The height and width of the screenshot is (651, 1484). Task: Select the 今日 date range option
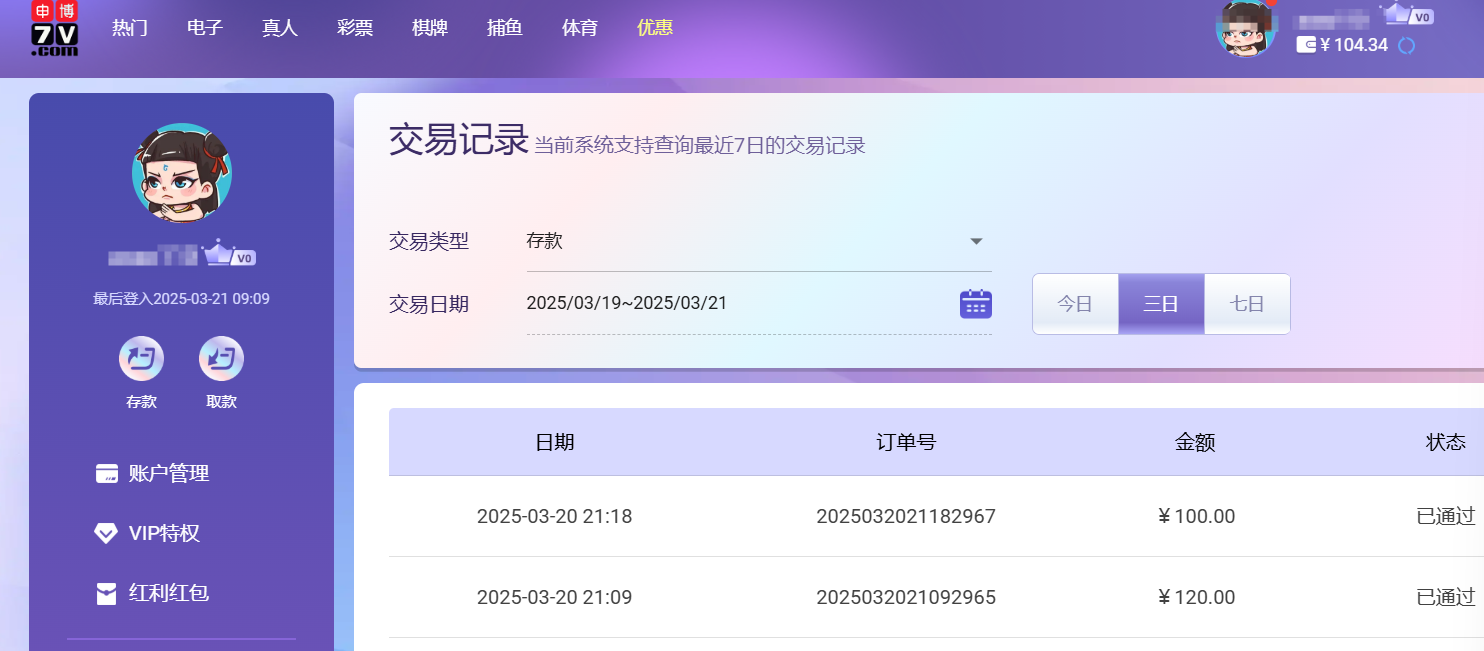pos(1075,304)
